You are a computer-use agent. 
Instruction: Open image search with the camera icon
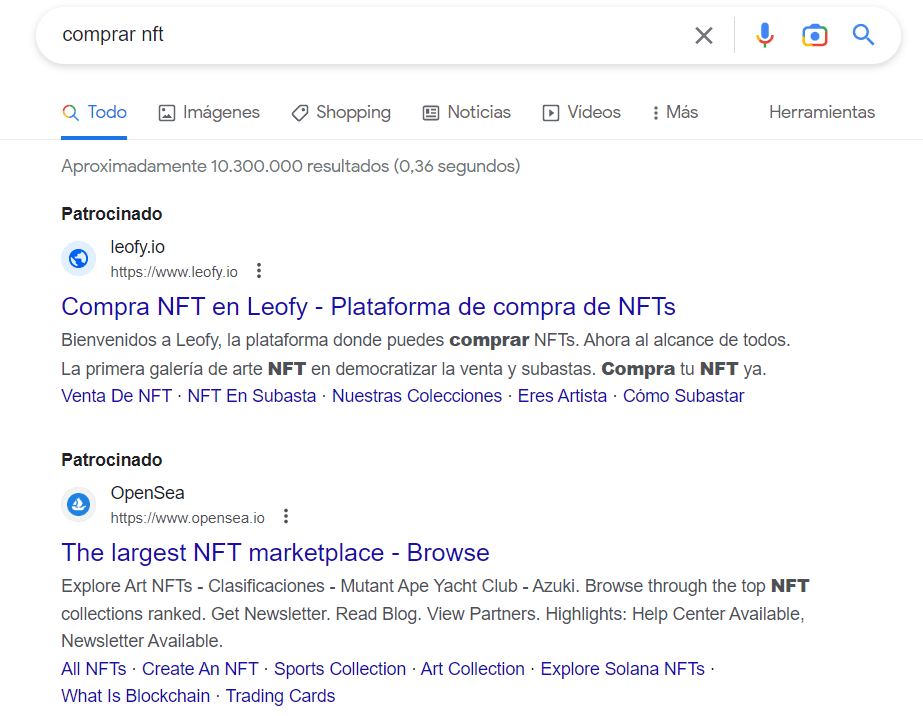click(x=815, y=35)
